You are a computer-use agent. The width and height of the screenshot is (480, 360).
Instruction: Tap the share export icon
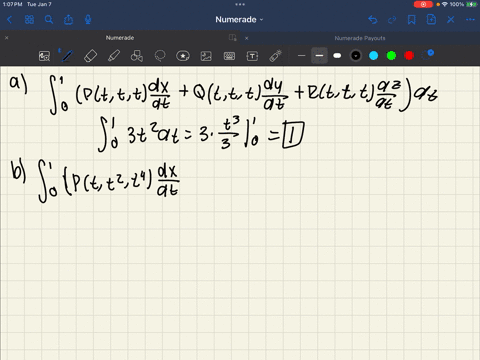pyautogui.click(x=68, y=20)
